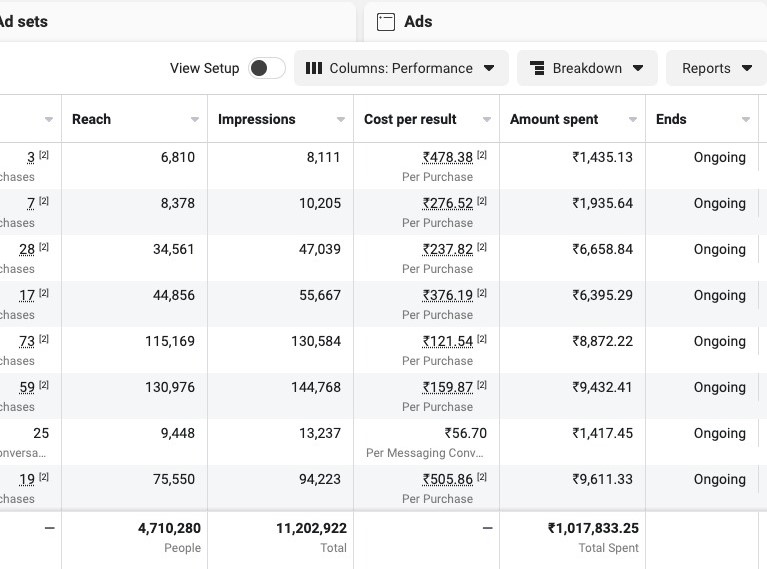Select the ₹9,432.41 amount spent cell
The image size is (767, 569).
602,388
